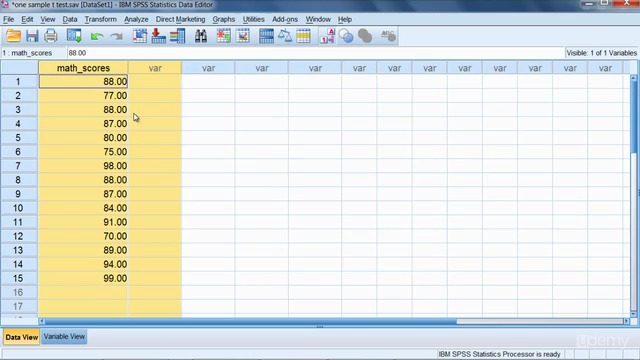Save the dataset with the floppy icon
The image size is (640, 360).
(x=32, y=36)
